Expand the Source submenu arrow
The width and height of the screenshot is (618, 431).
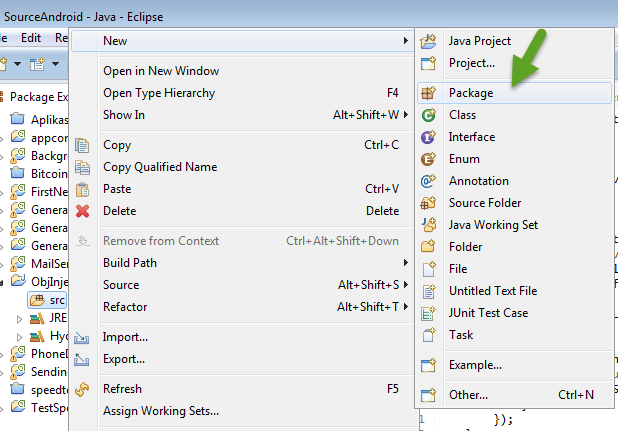[406, 285]
